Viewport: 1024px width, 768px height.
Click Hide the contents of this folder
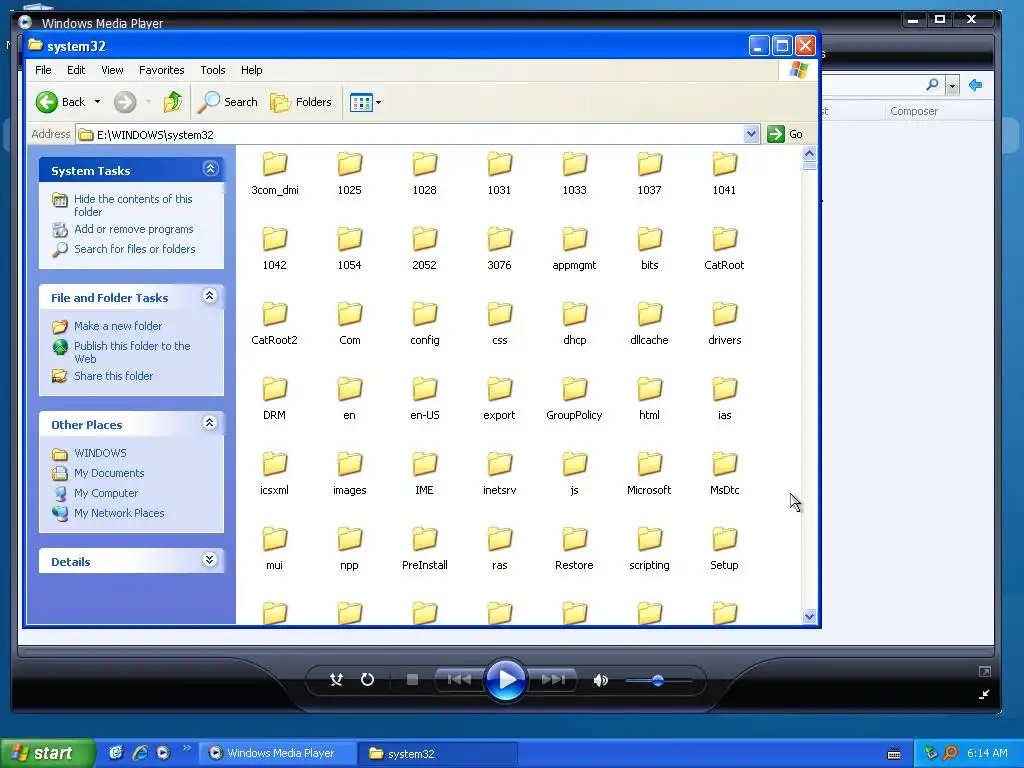click(x=133, y=205)
